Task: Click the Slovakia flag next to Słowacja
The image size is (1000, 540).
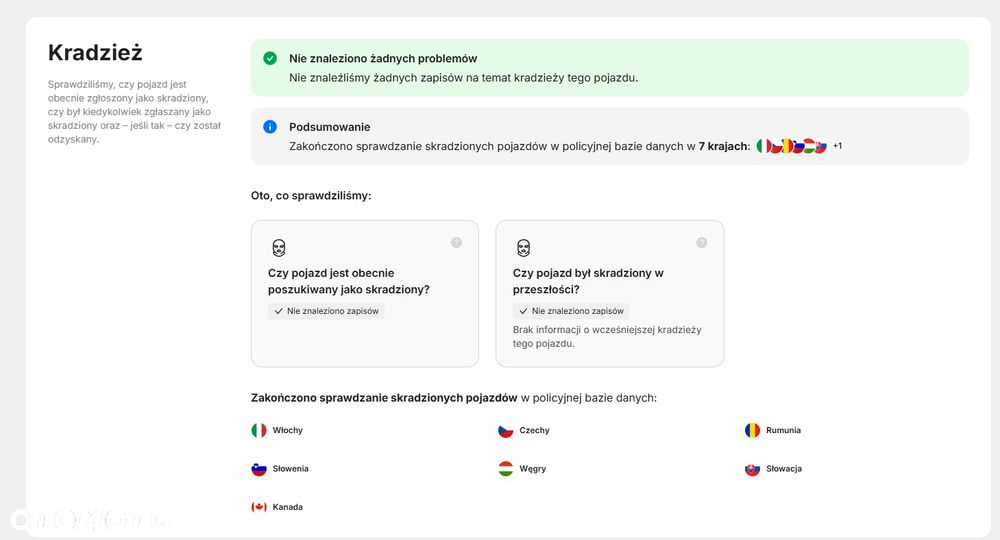Action: pos(752,468)
